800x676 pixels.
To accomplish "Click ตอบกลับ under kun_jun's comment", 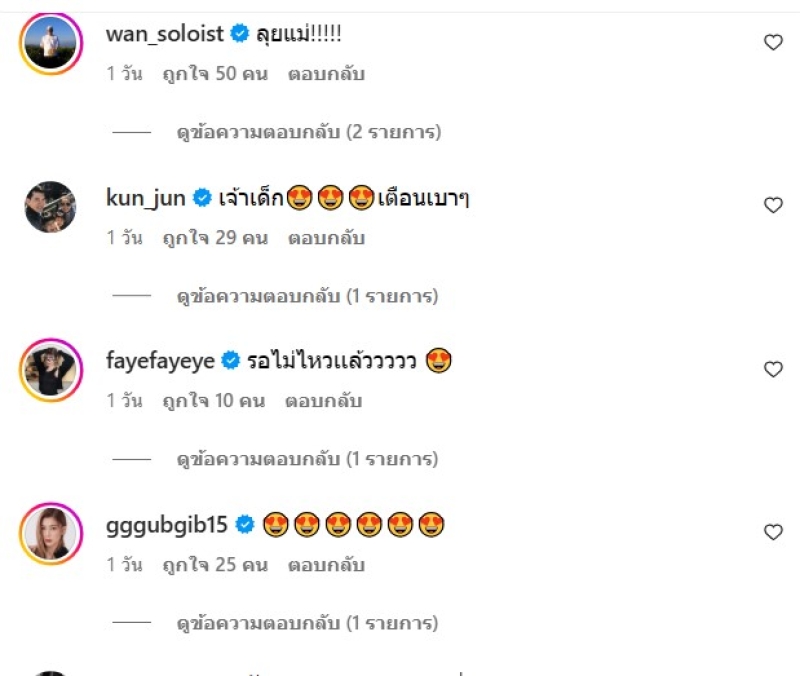I will 326,238.
